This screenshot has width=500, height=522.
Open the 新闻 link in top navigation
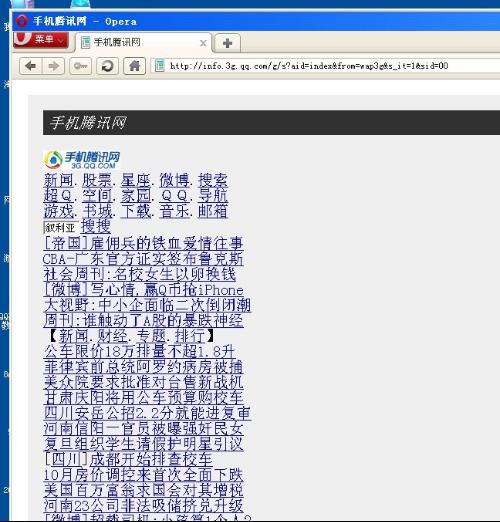58,181
